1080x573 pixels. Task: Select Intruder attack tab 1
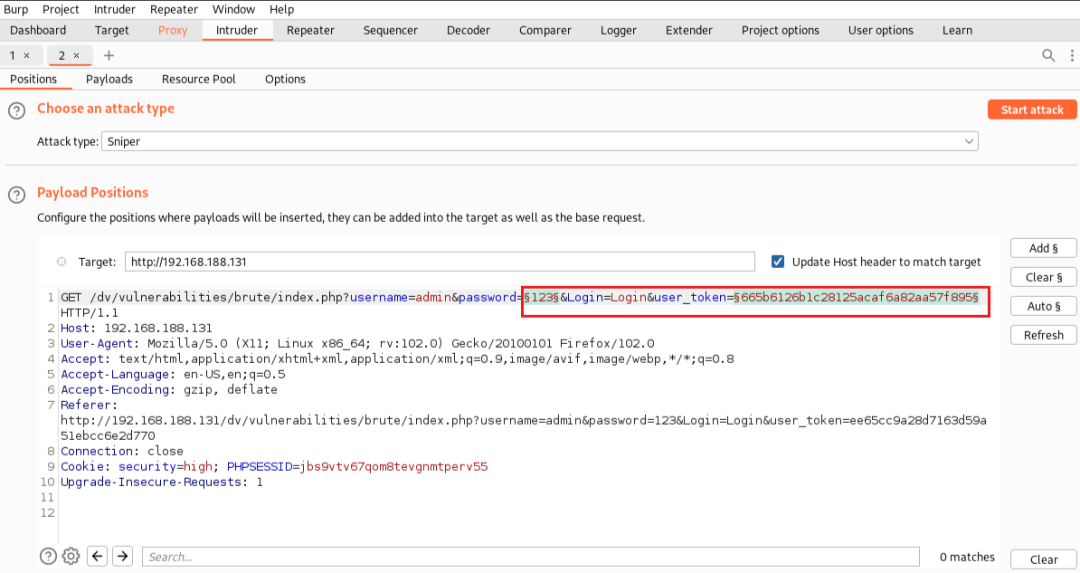[x=14, y=56]
